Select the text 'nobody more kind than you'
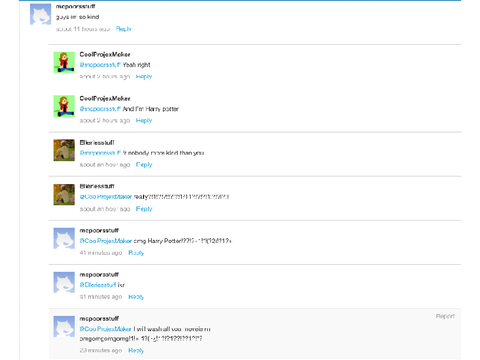Screen dimensions: 480x360 163,153
